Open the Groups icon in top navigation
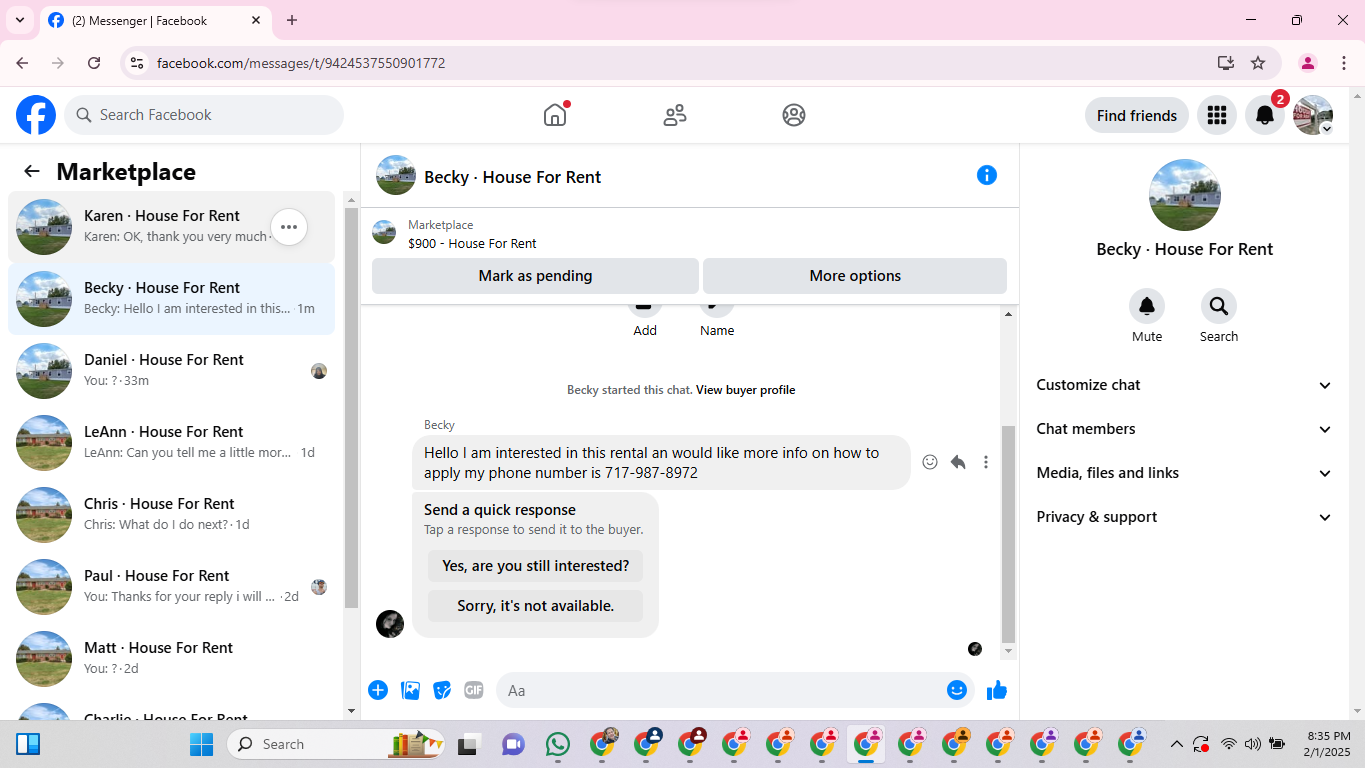Viewport: 1365px width, 768px height. (794, 115)
